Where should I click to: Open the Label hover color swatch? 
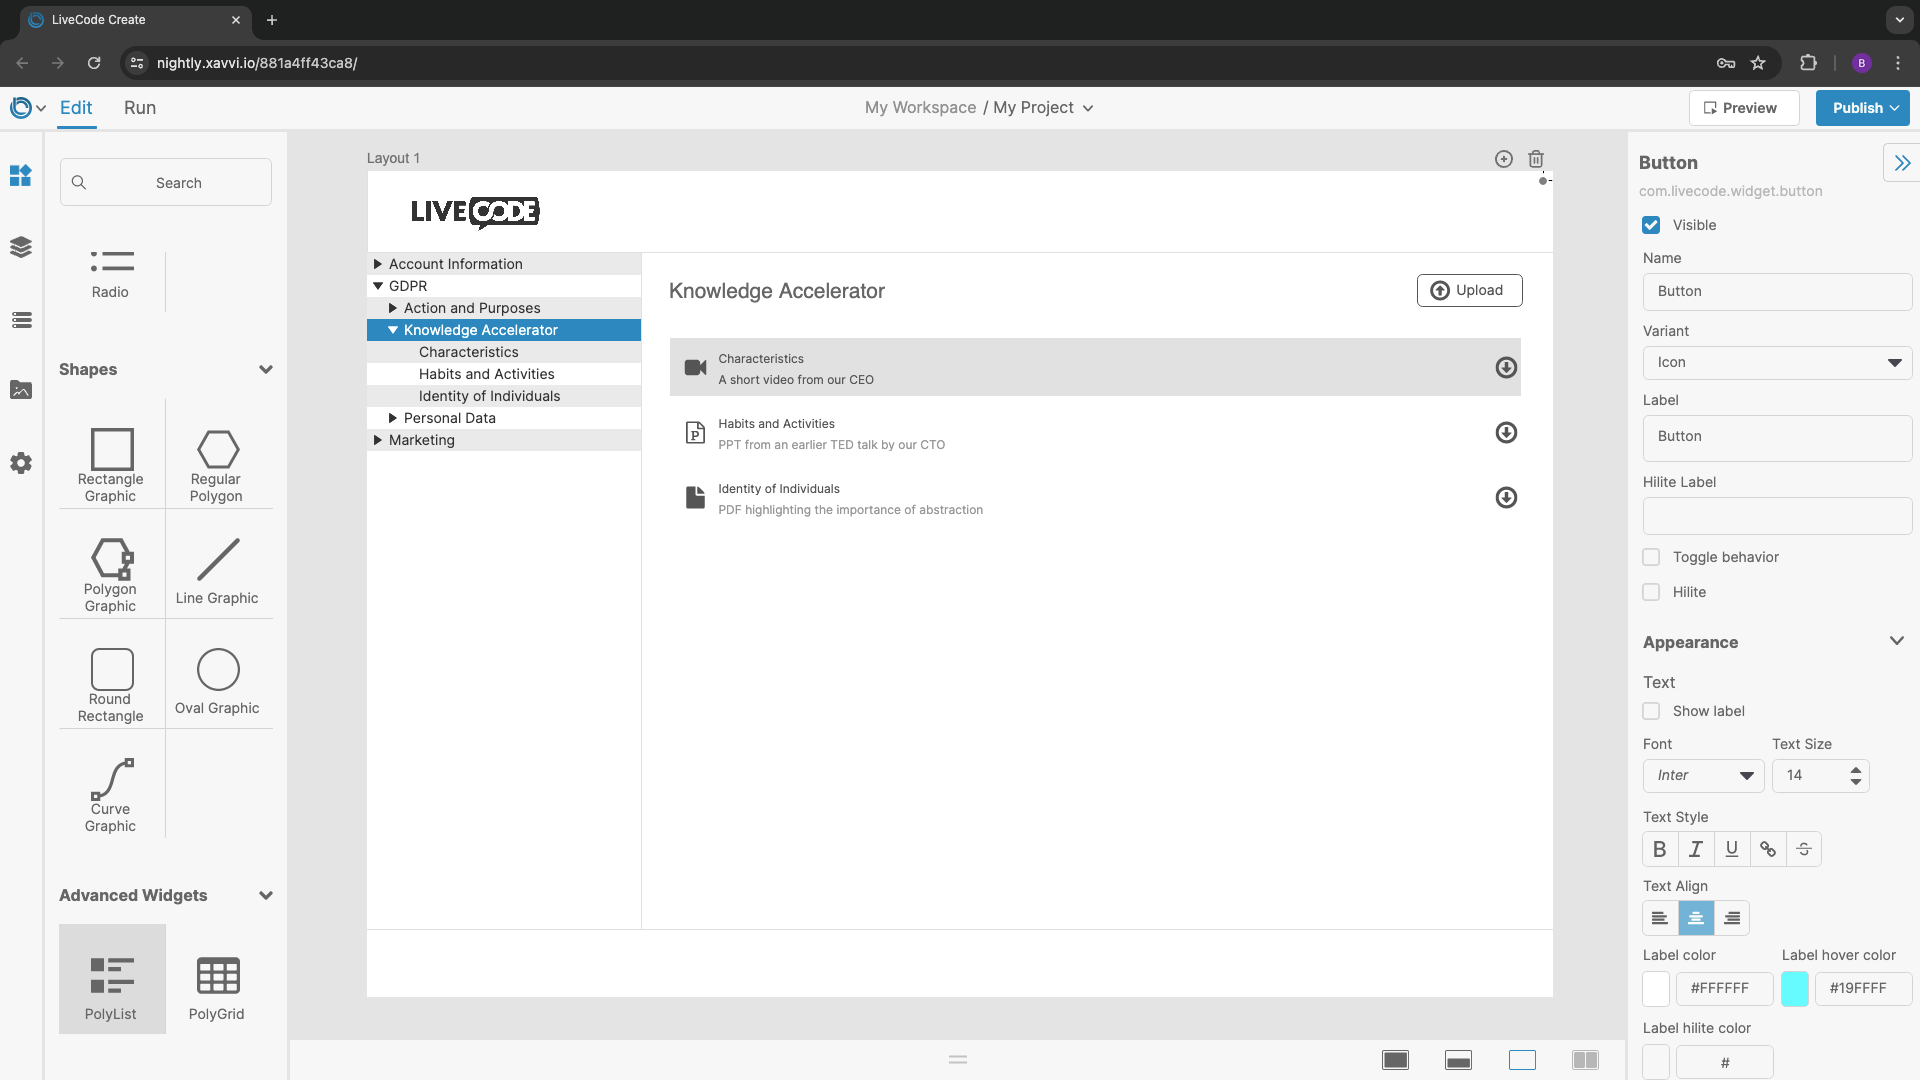pos(1794,989)
